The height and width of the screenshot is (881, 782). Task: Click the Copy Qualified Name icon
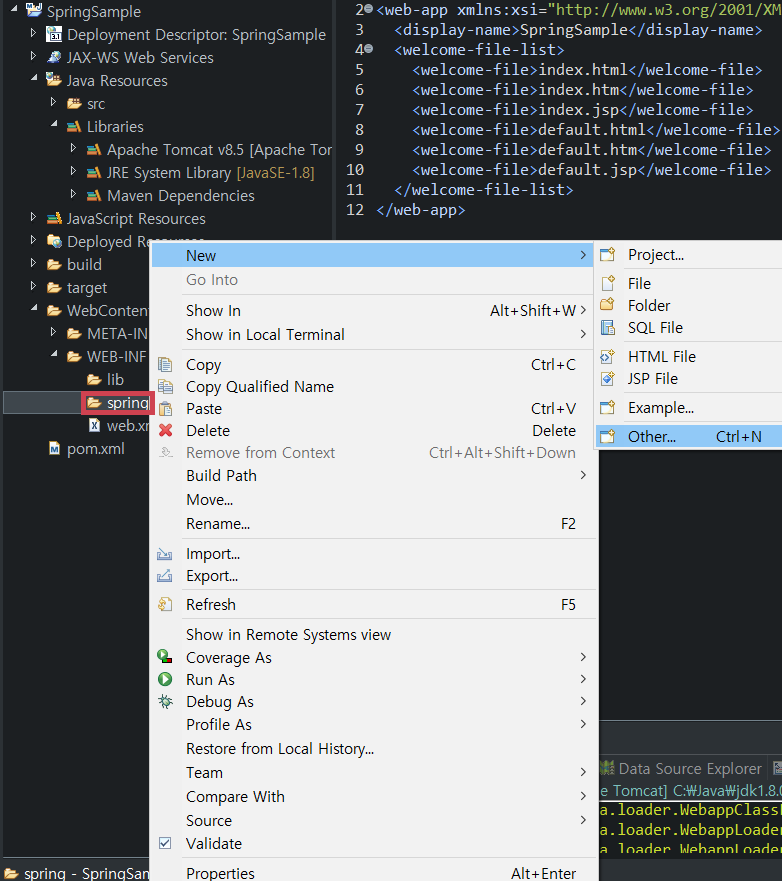(x=165, y=387)
